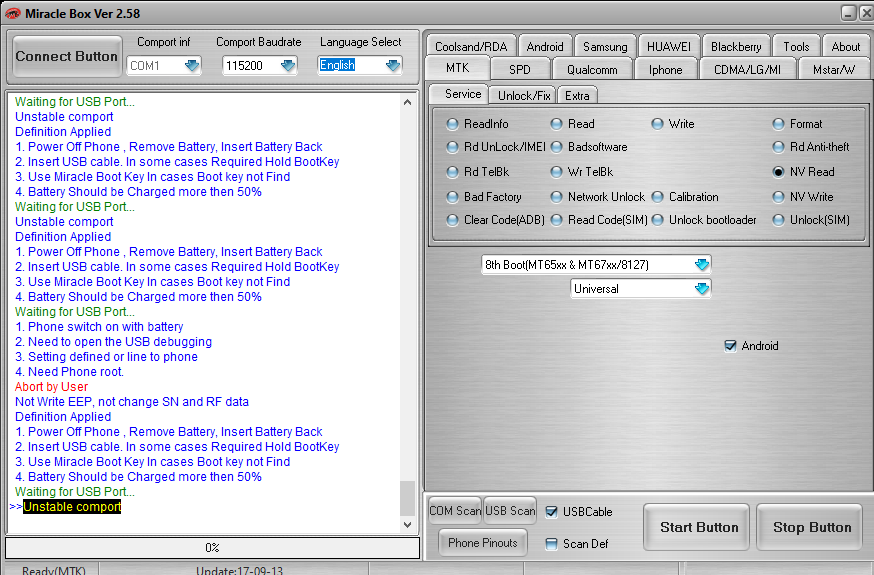The height and width of the screenshot is (575, 874).
Task: Expand the 8th Boot MT65xx boot type dropdown
Action: pyautogui.click(x=702, y=264)
